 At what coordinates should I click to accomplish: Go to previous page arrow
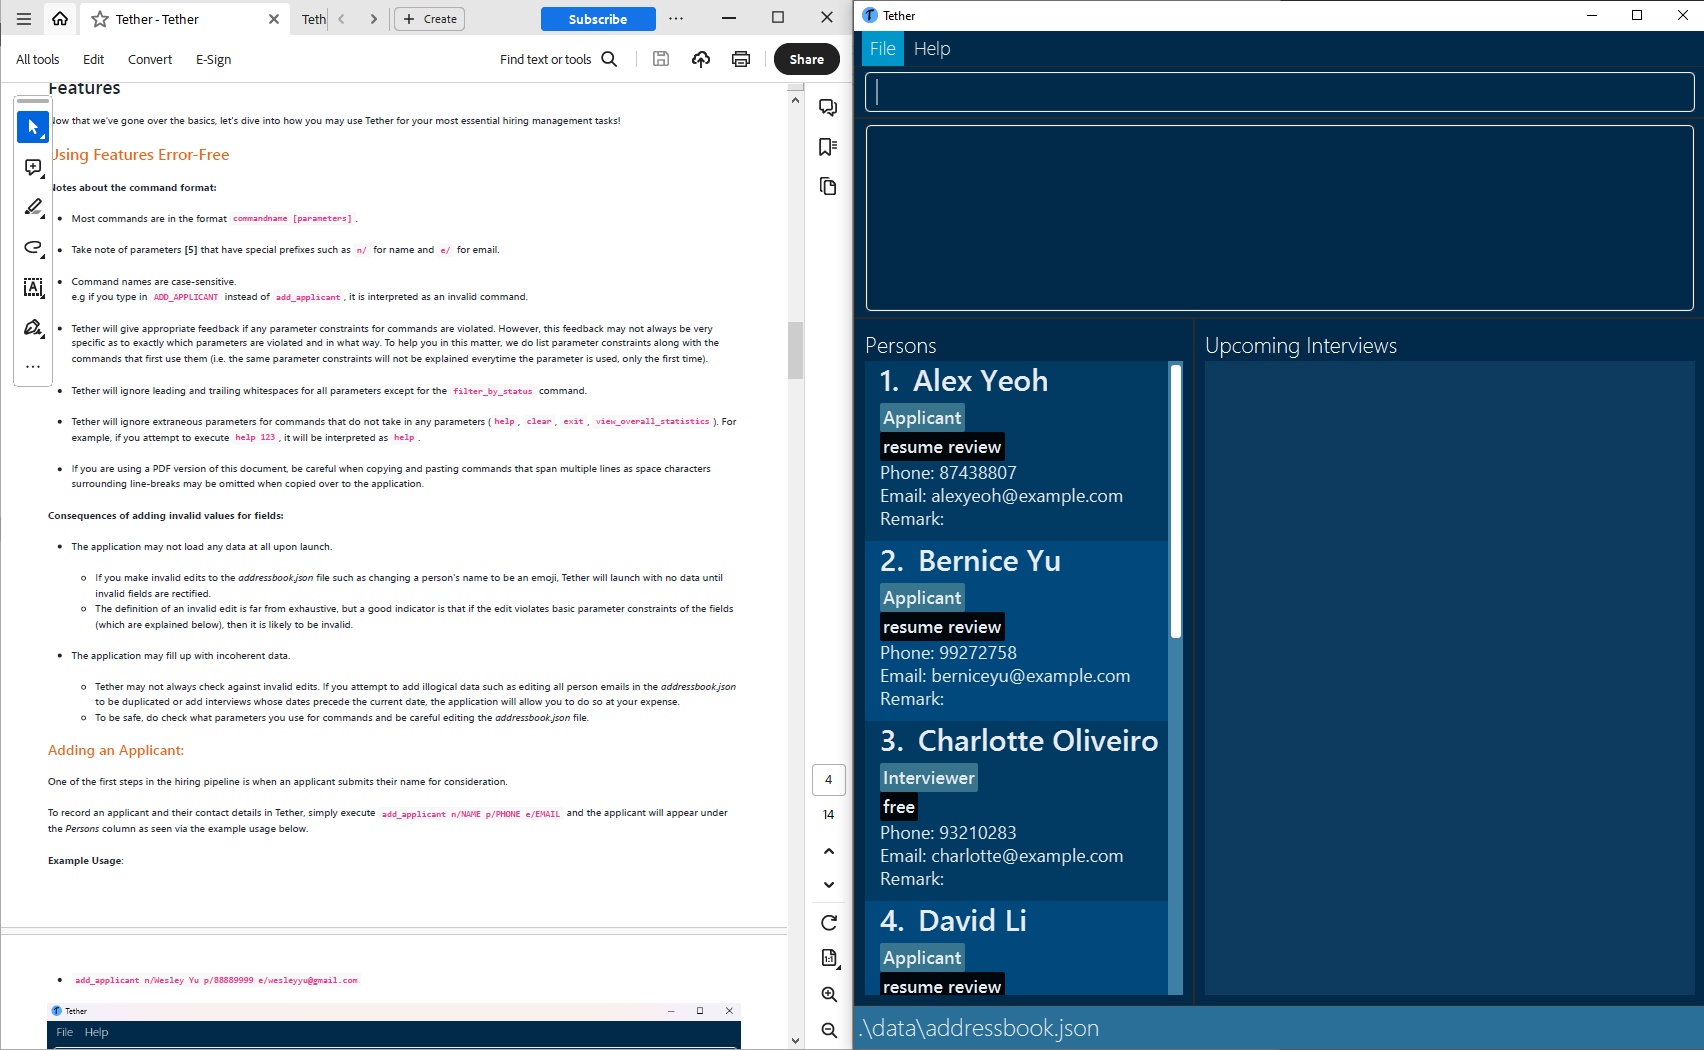tap(828, 851)
